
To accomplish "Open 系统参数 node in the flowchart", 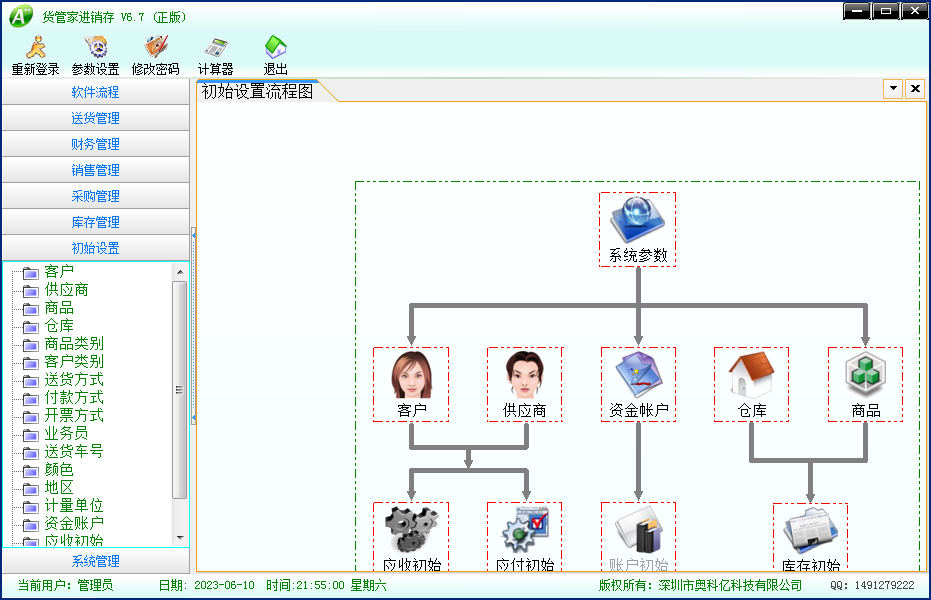I will pyautogui.click(x=638, y=230).
